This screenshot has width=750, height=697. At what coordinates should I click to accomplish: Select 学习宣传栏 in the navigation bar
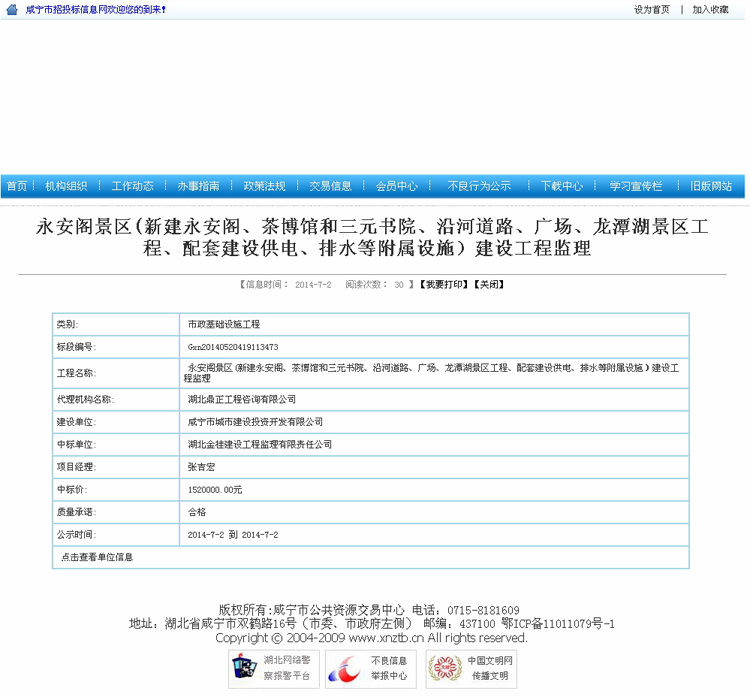pyautogui.click(x=636, y=186)
